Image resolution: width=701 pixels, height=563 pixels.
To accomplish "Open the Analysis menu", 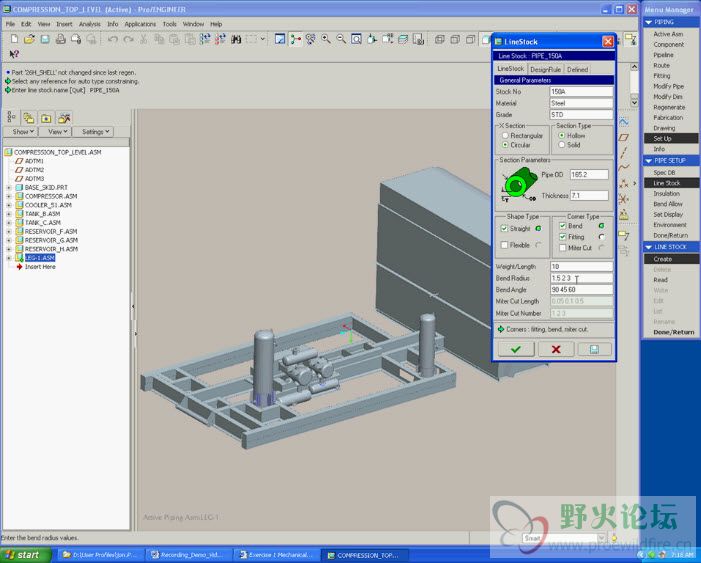I will pos(89,24).
